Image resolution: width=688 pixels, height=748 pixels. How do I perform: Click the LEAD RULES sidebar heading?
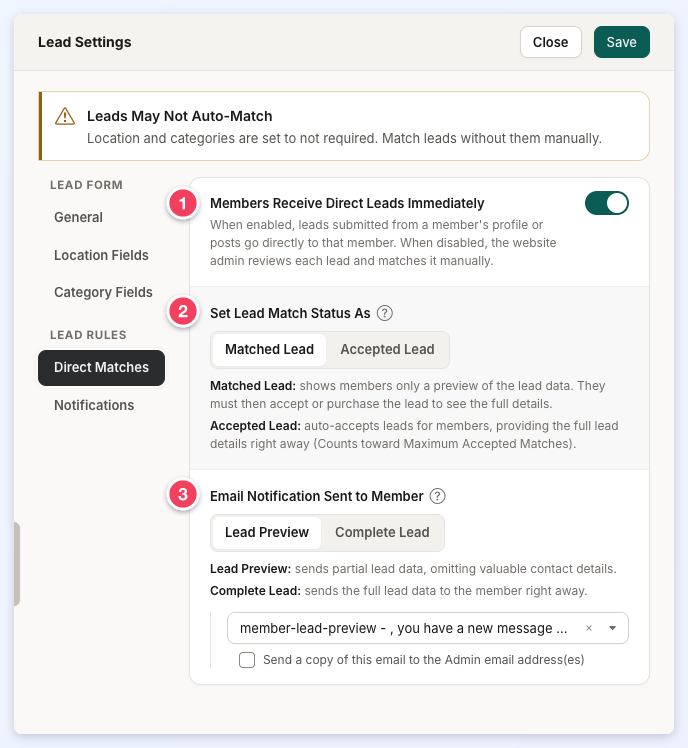(x=88, y=335)
